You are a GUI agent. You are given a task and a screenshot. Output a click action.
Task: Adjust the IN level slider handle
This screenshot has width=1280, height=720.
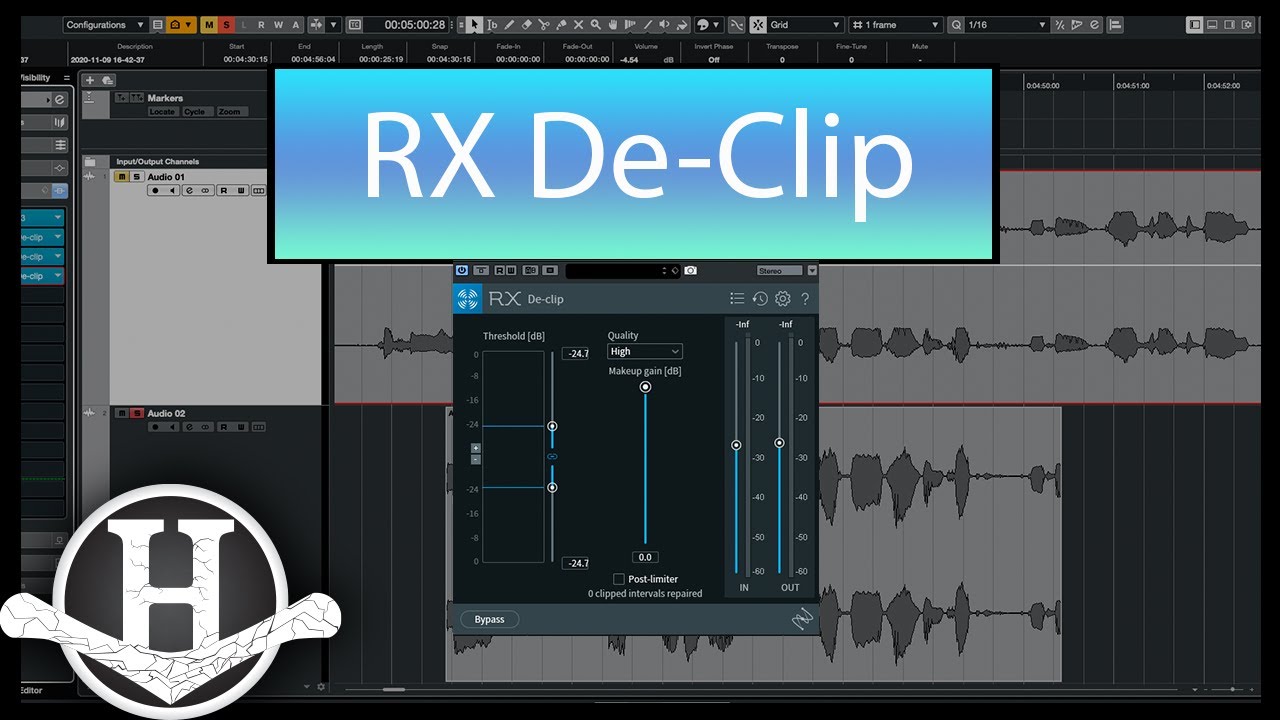(x=737, y=445)
